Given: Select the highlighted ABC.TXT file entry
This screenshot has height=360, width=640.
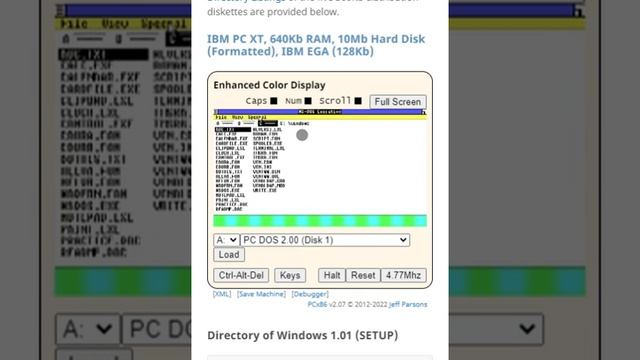Looking at the screenshot, I should [x=233, y=129].
